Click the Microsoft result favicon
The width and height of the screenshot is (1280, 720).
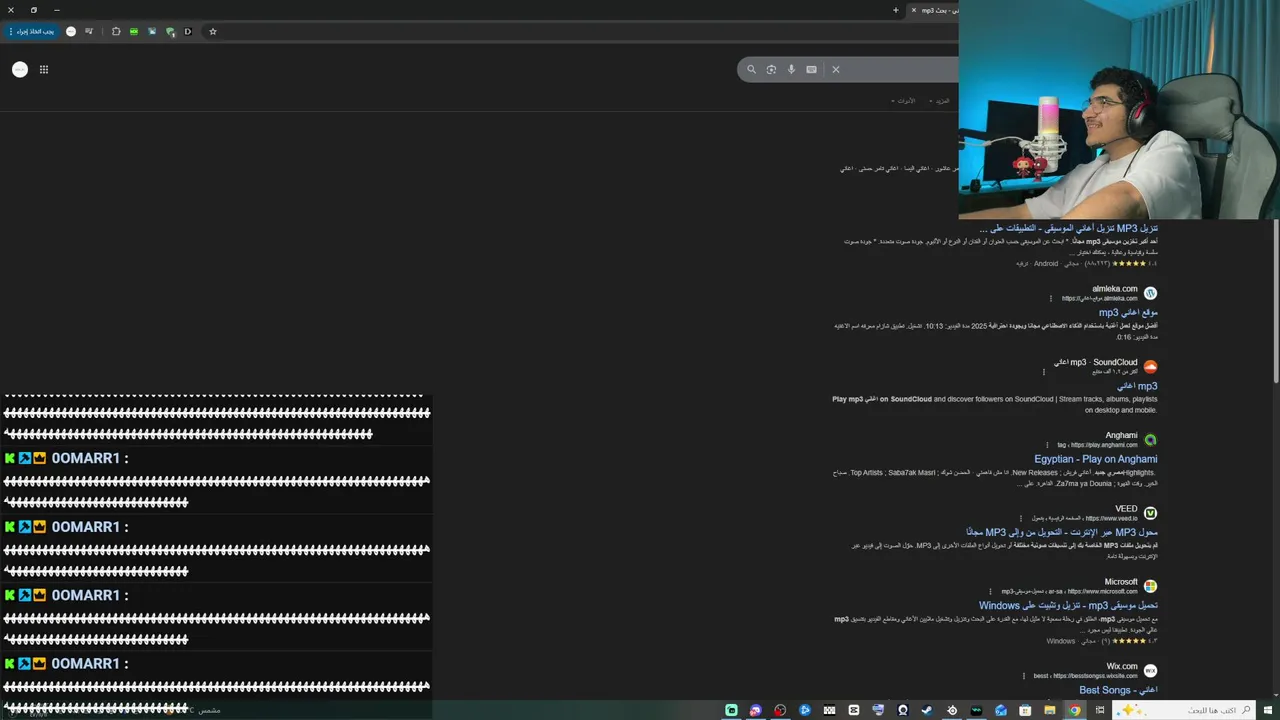click(x=1150, y=586)
